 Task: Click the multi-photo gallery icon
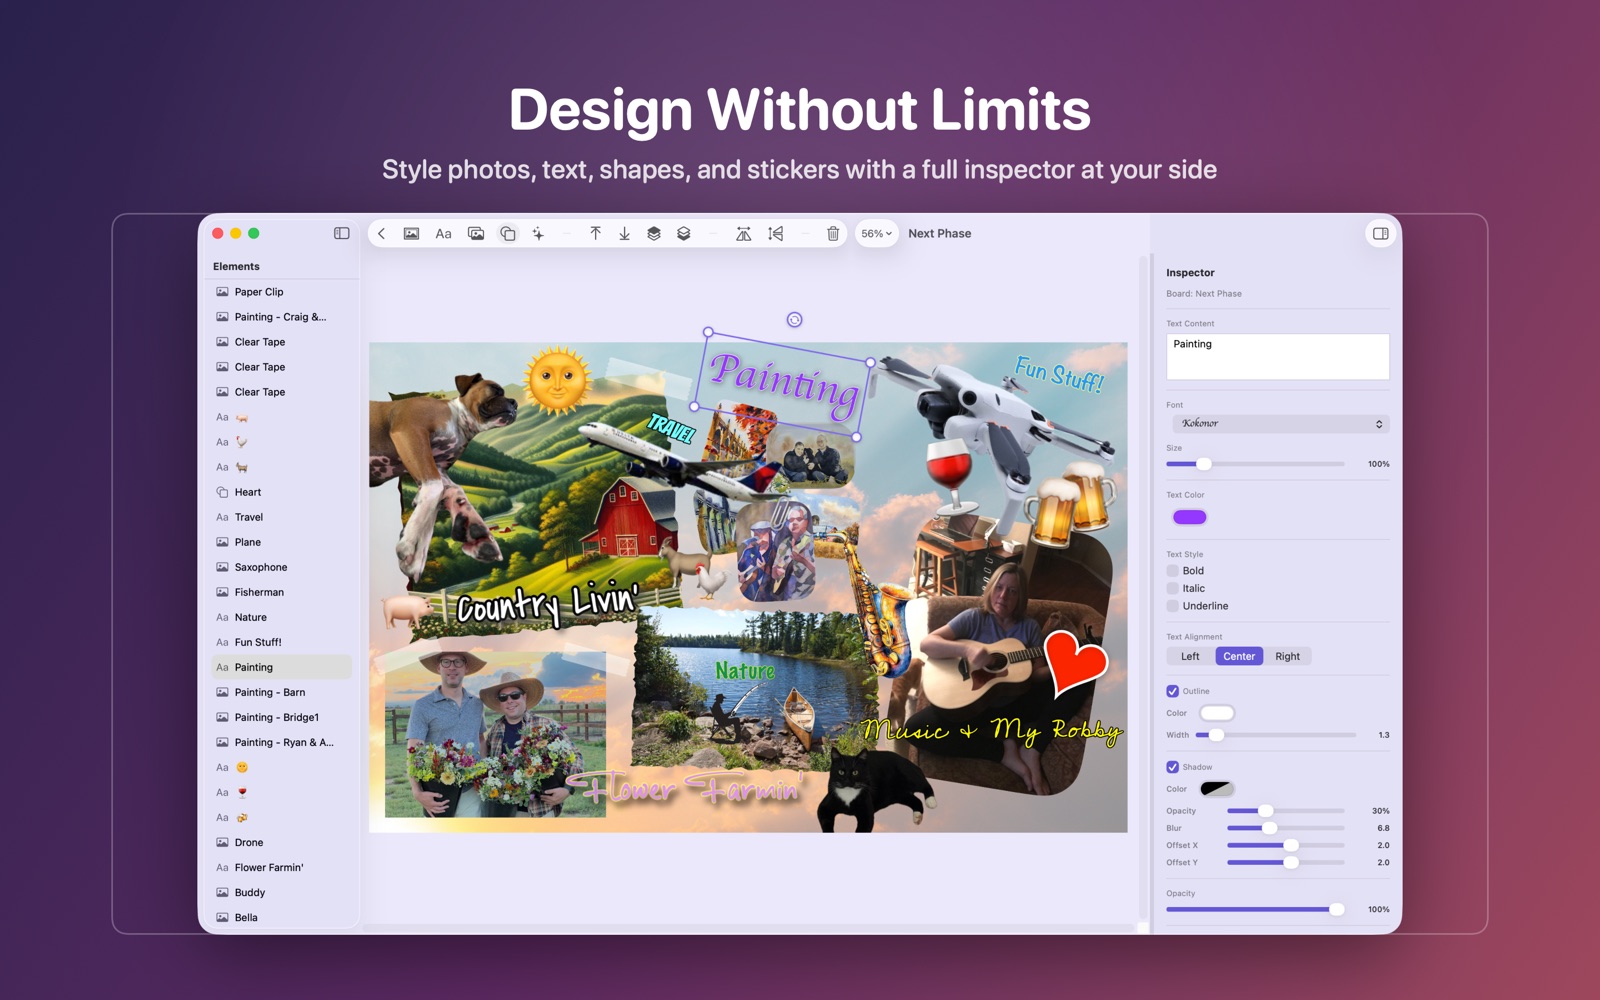(x=476, y=234)
